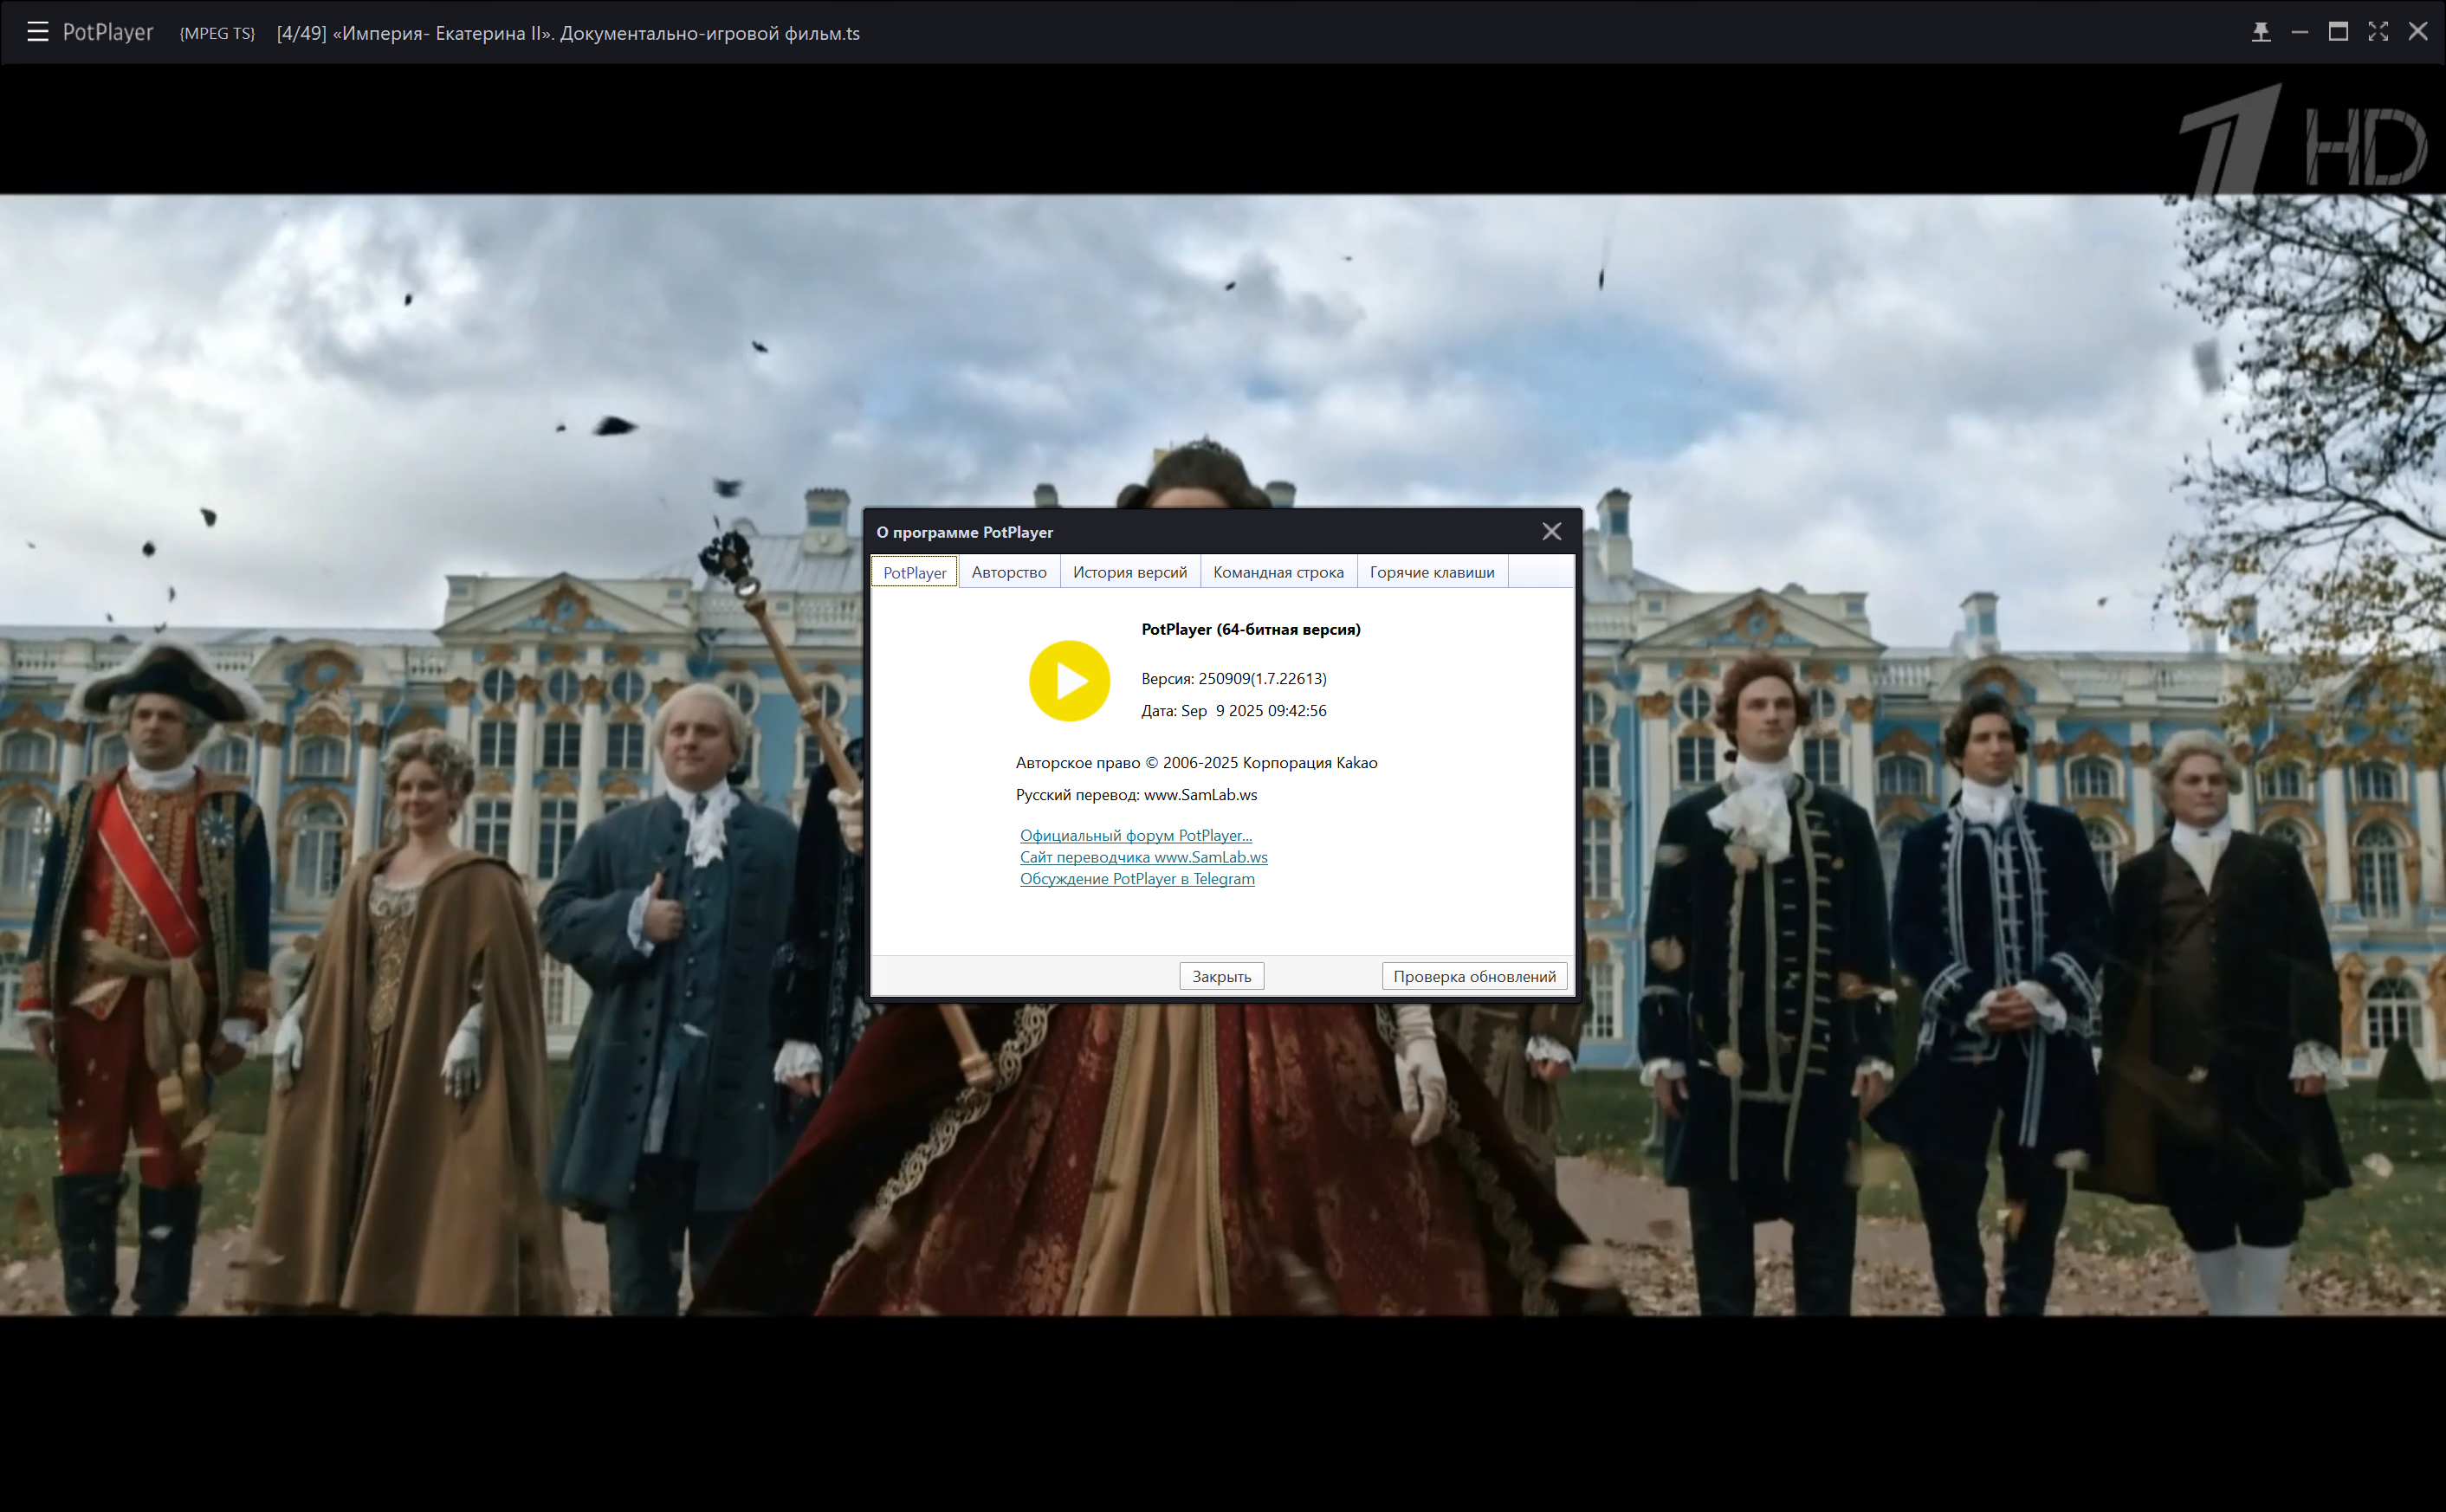
Task: Click the PotPlayer (64-битная версия) heading
Action: [1250, 629]
